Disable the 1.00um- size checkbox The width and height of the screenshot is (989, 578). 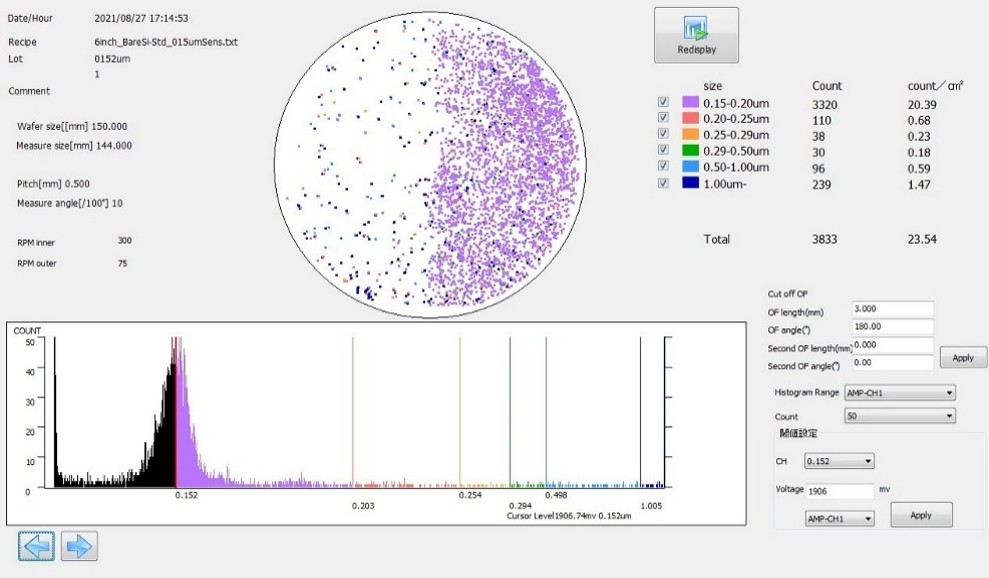663,183
